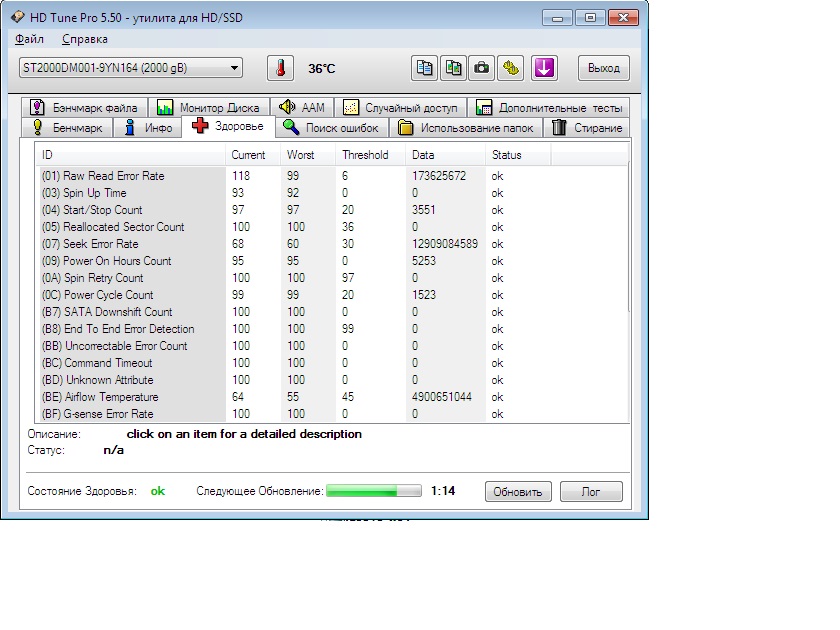Copy text results to clipboard icon

point(424,68)
